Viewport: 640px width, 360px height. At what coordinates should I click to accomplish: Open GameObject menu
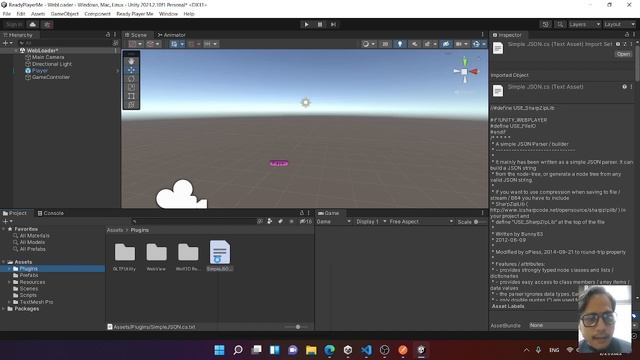[64, 14]
